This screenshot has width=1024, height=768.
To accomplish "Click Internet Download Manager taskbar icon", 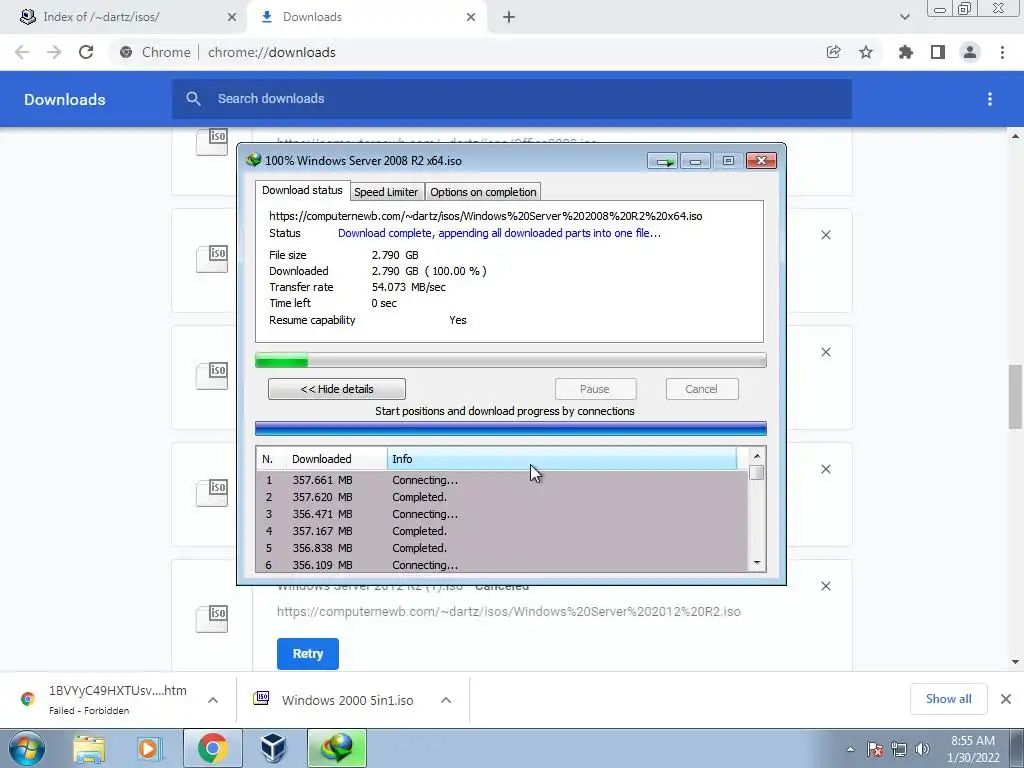I will (x=337, y=748).
